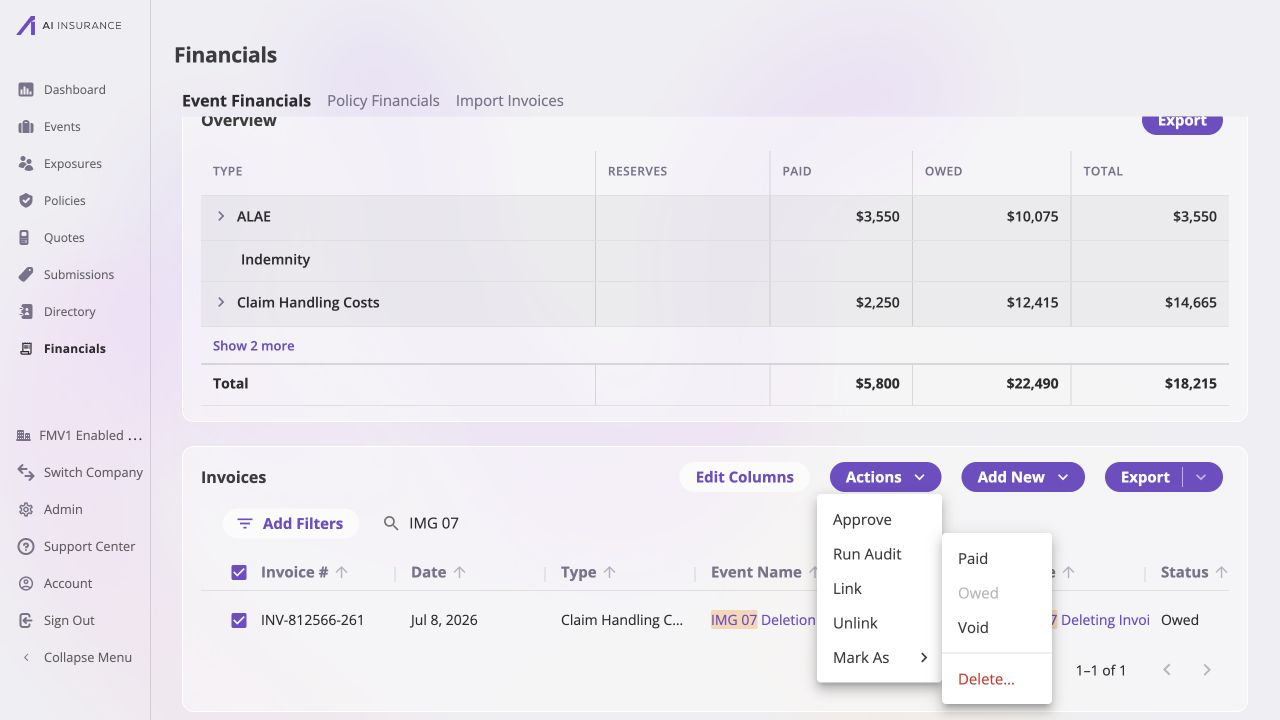This screenshot has height=720, width=1280.
Task: Click the Policies shield icon
Action: click(x=26, y=201)
